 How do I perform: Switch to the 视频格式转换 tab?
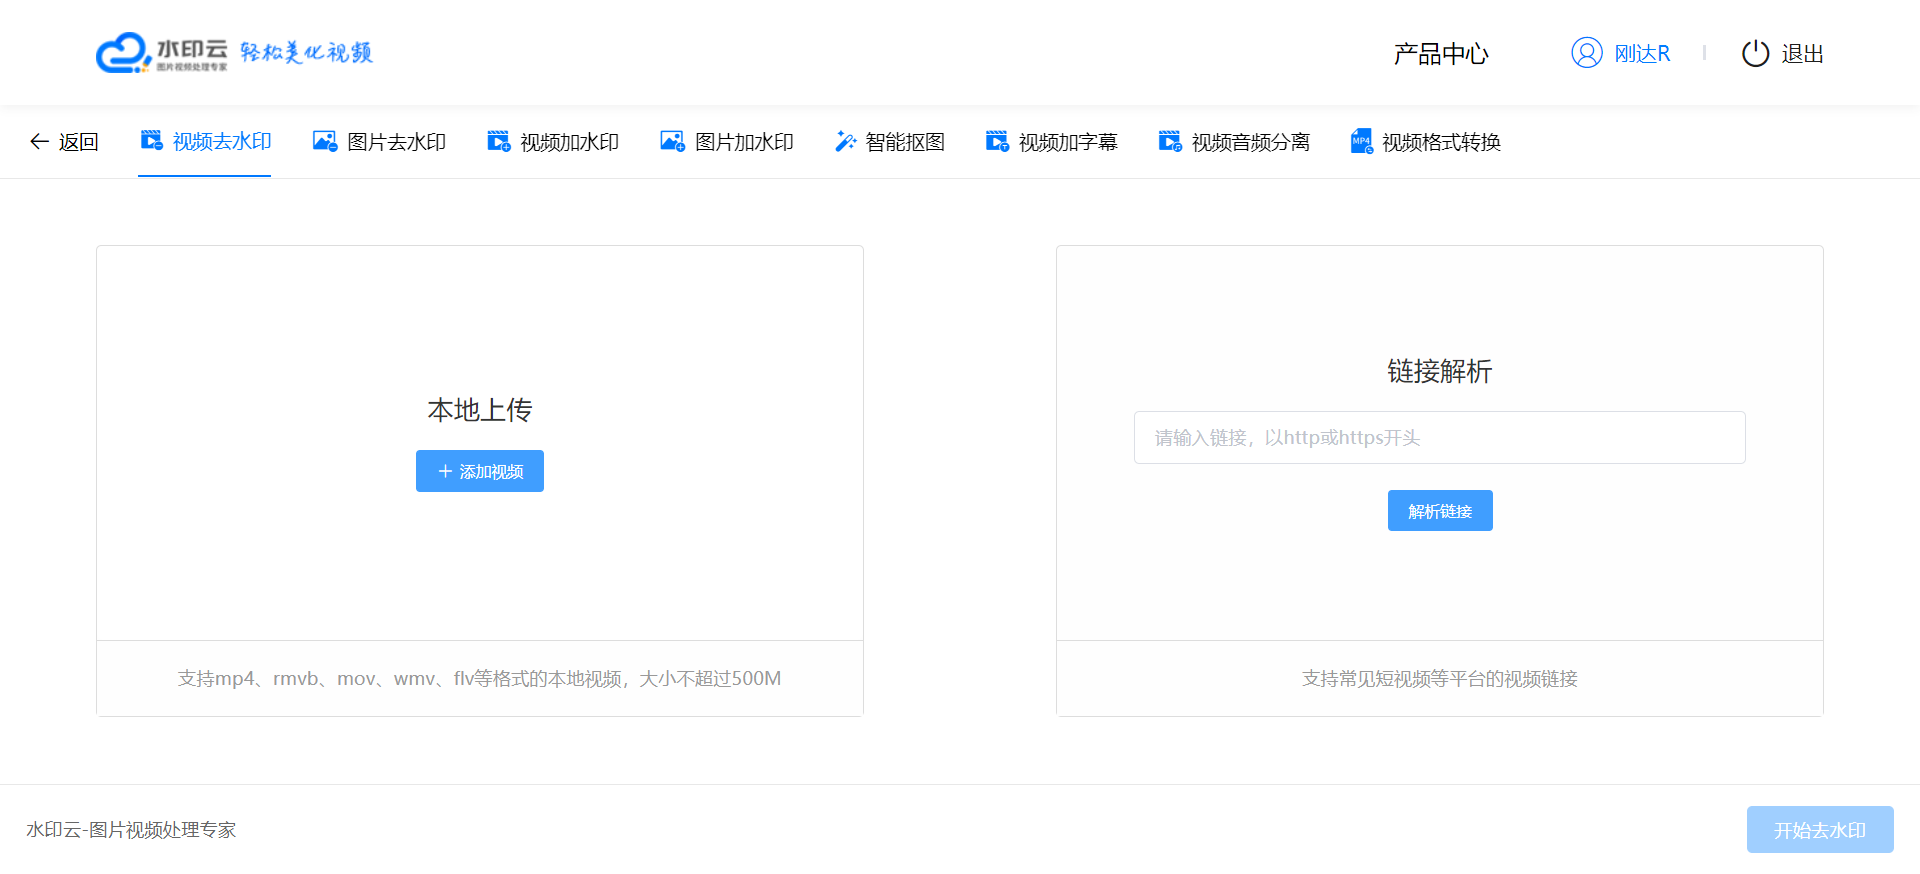pos(1441,142)
